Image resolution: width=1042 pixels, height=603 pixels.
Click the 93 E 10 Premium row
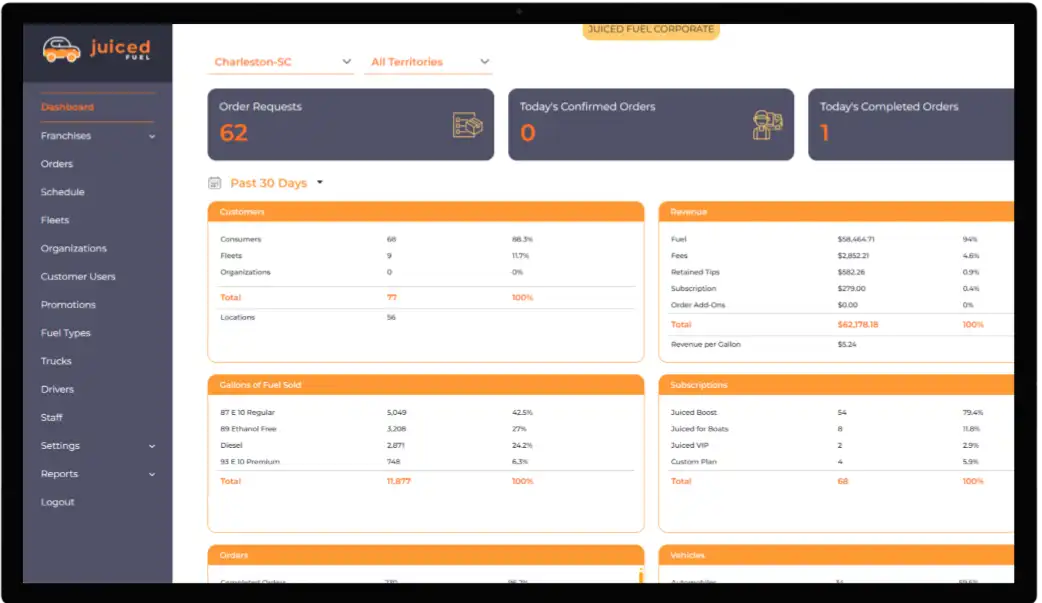point(426,461)
